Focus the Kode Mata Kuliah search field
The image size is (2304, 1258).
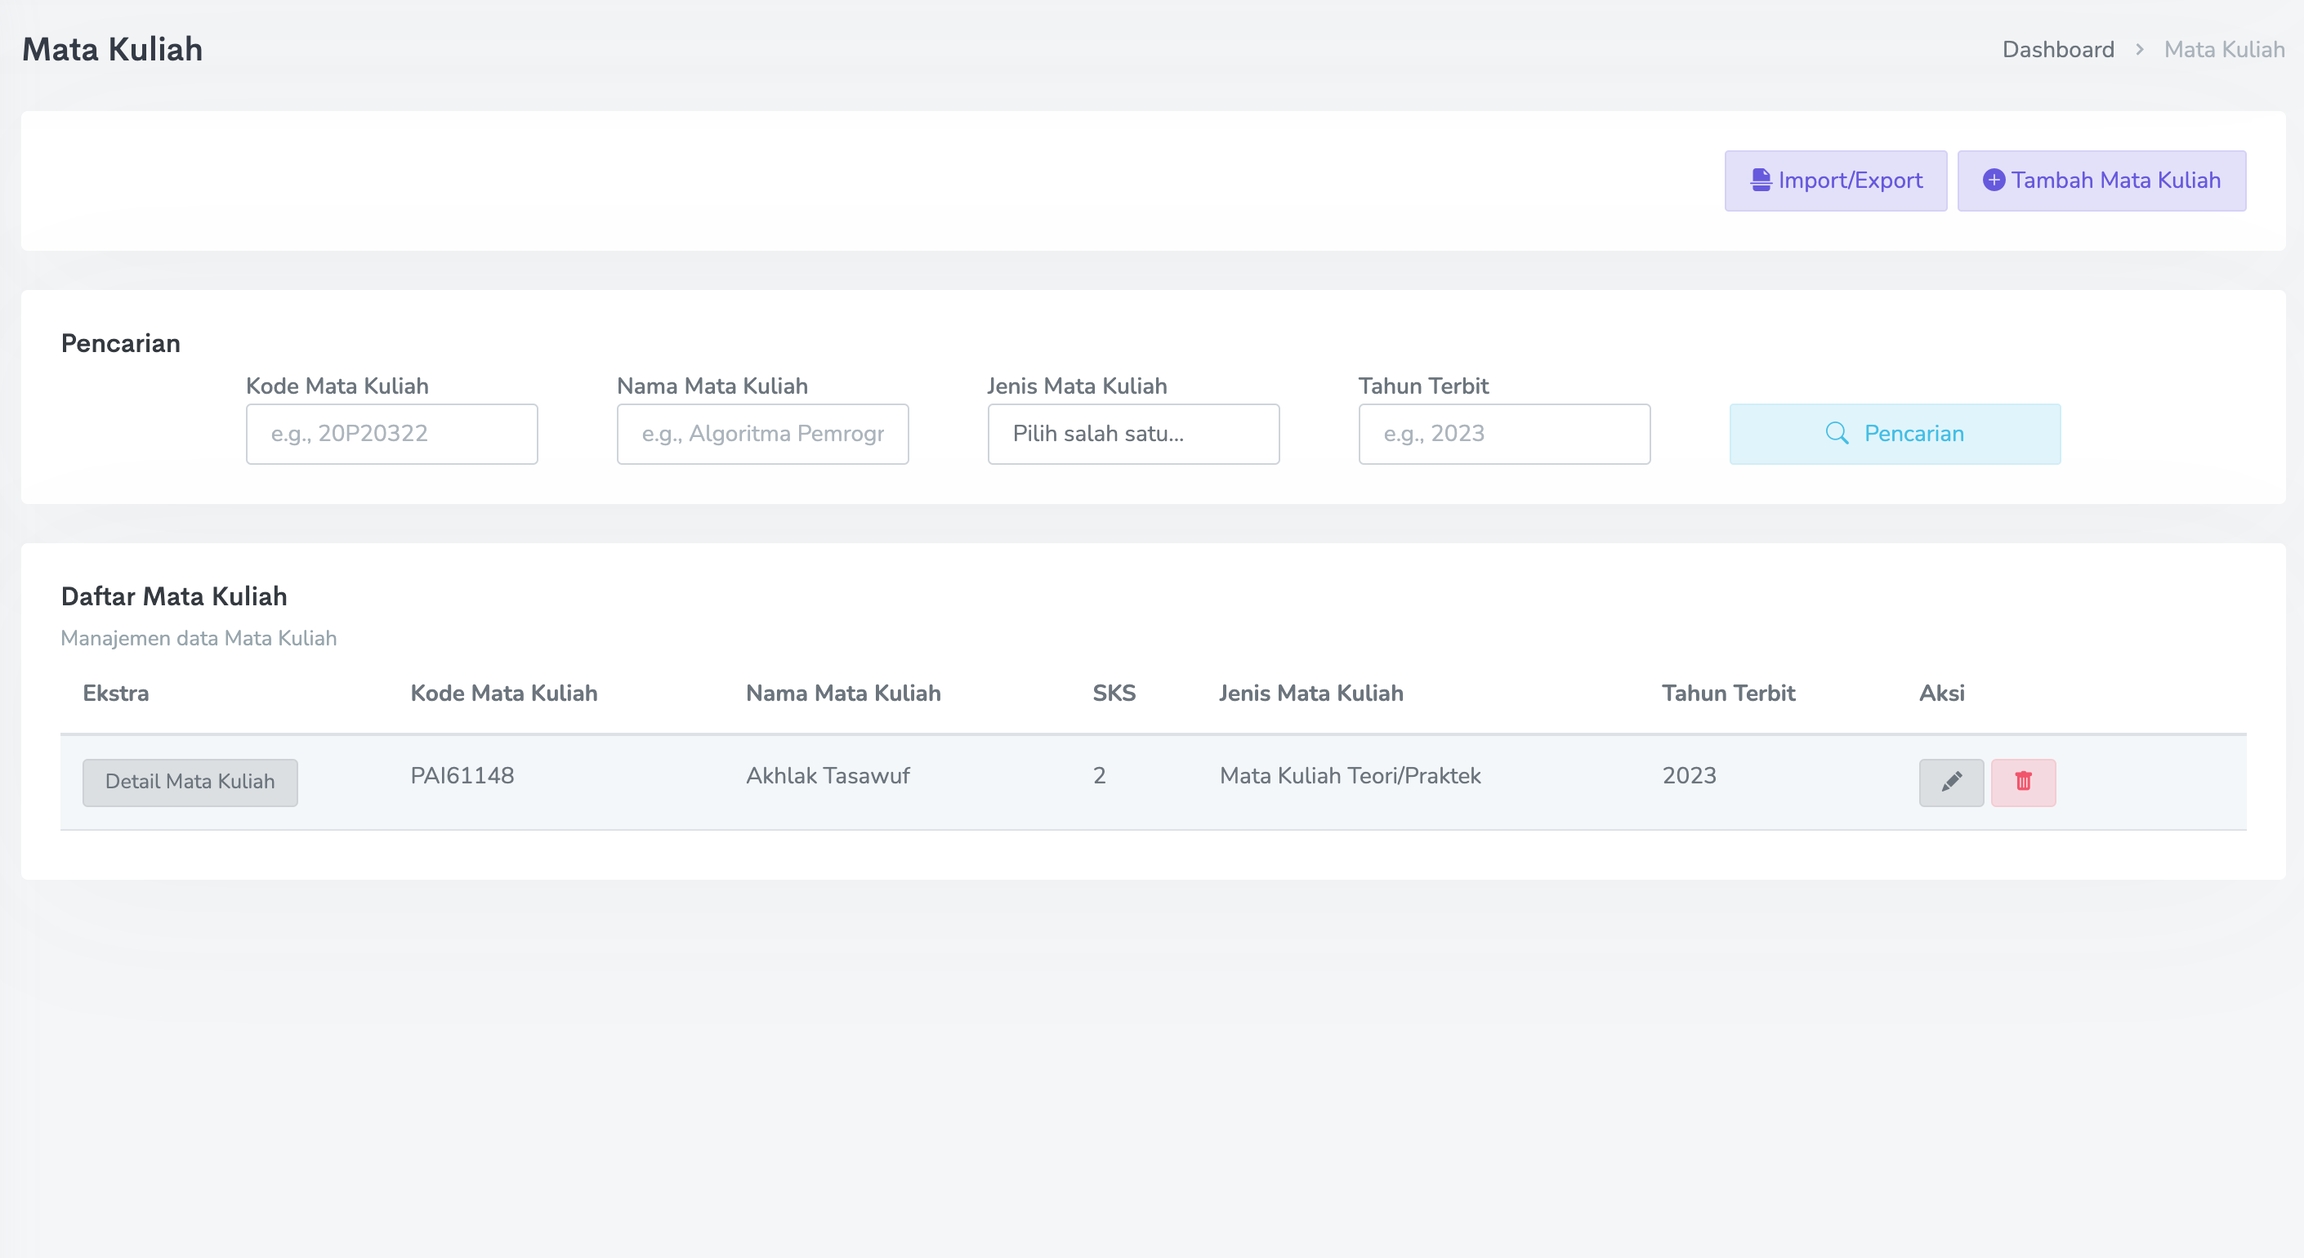coord(391,434)
